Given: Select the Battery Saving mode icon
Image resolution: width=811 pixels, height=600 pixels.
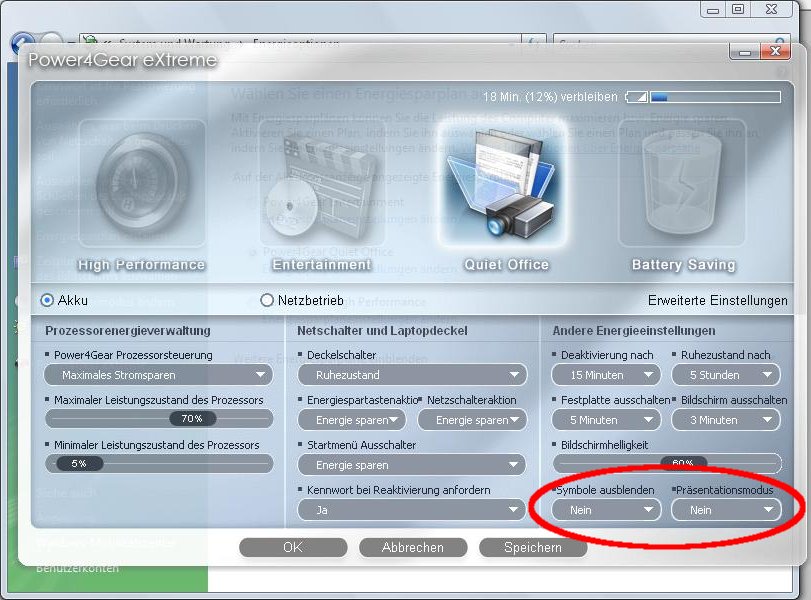Looking at the screenshot, I should point(683,187).
